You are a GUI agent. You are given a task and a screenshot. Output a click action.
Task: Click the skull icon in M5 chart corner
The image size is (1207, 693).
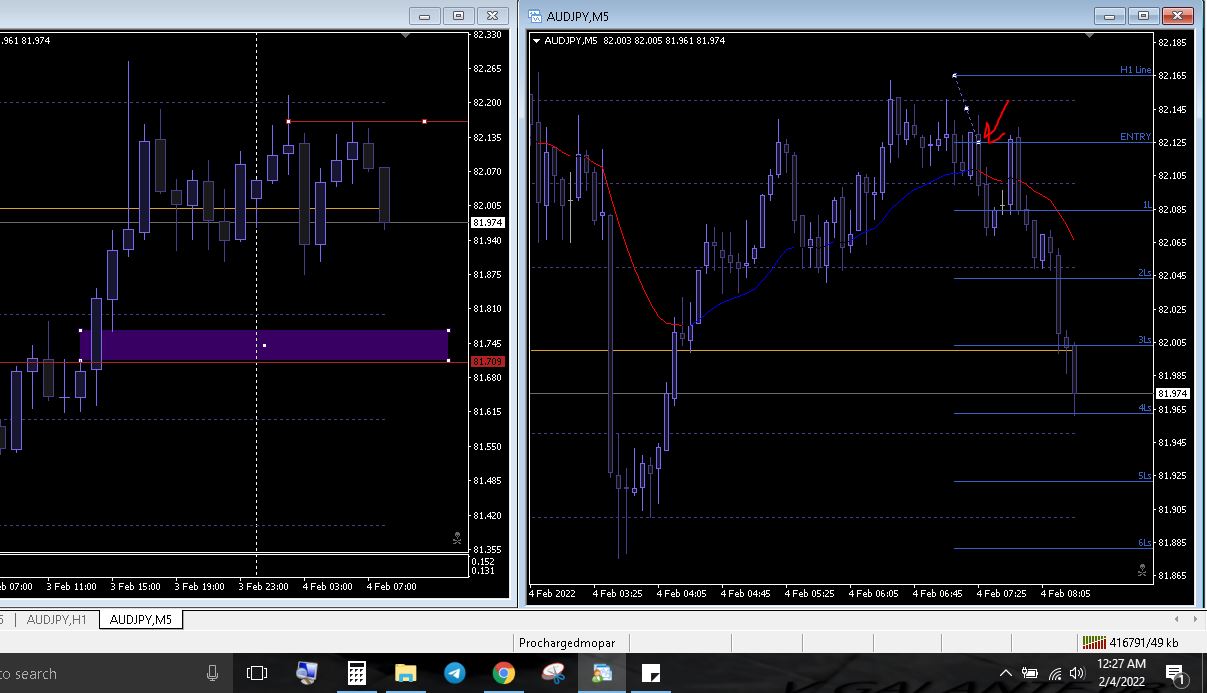[x=1142, y=570]
